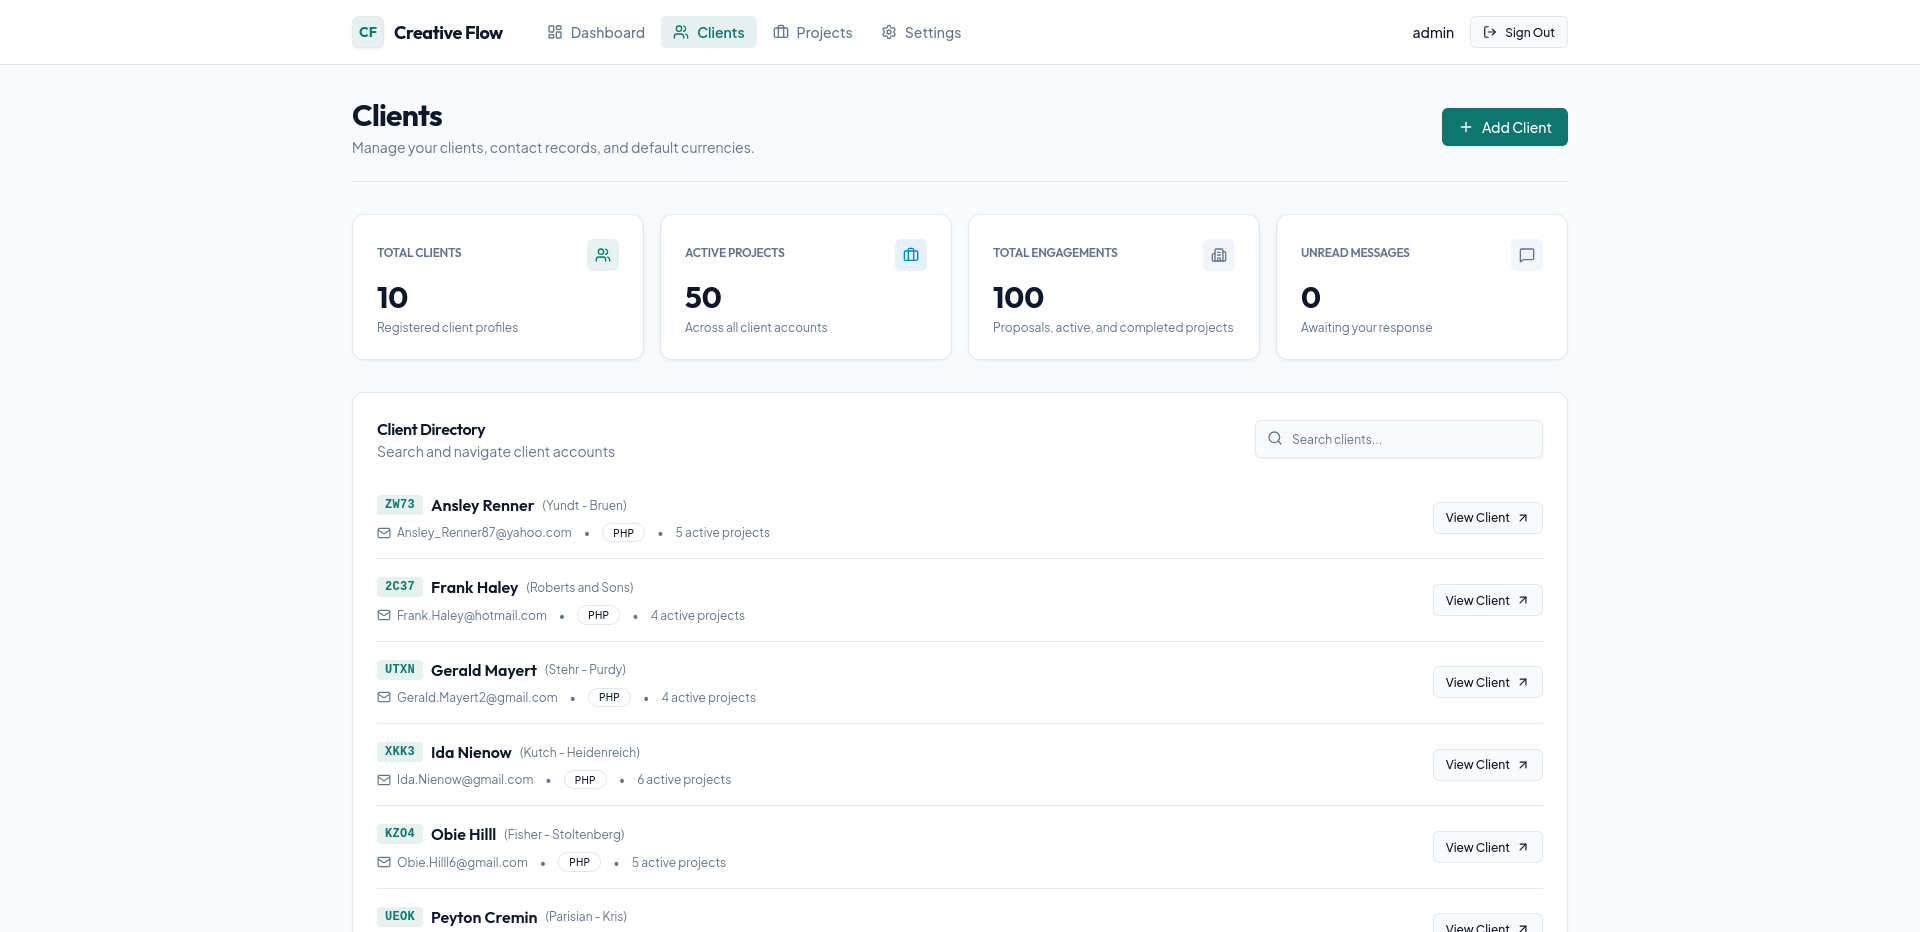Open the Dashboard nav item
The image size is (1920, 932).
pos(596,32)
